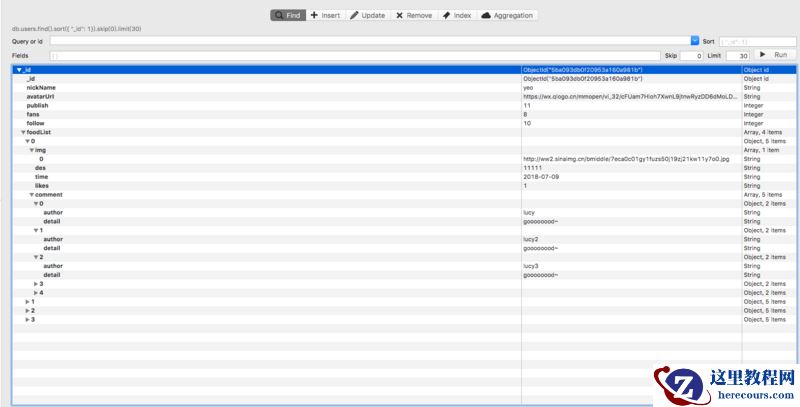Switch to the Insert tab
The width and height of the screenshot is (800, 407).
tap(326, 15)
